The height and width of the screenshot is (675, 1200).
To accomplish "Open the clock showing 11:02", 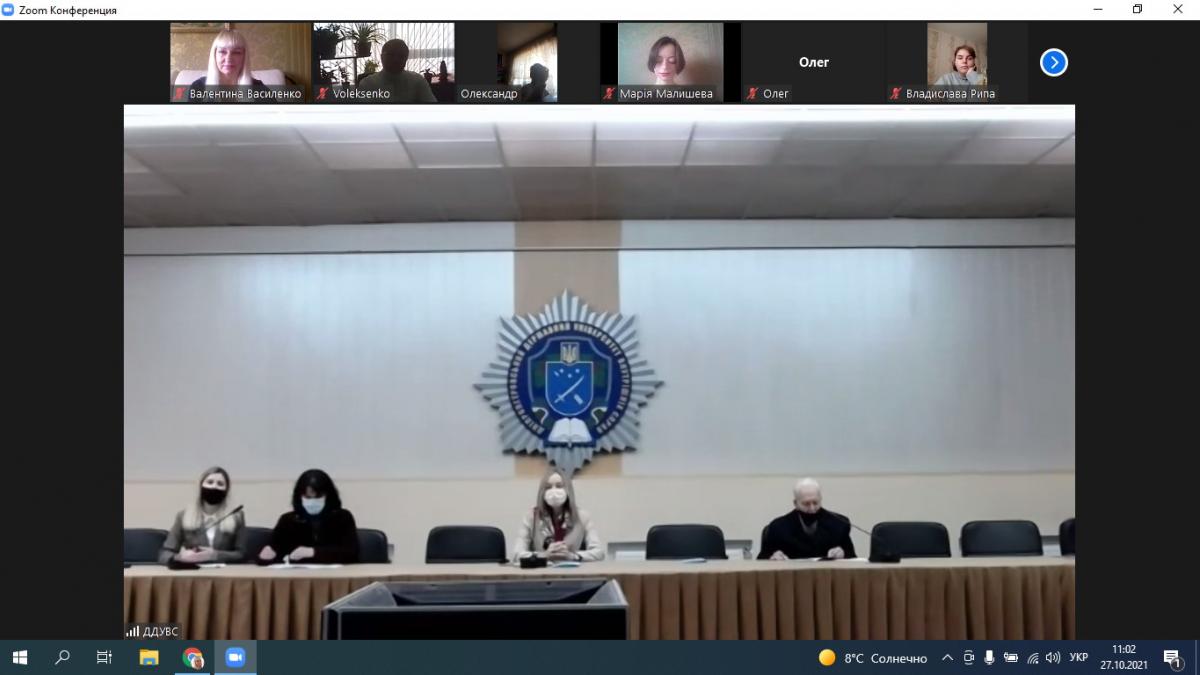I will (x=1124, y=657).
